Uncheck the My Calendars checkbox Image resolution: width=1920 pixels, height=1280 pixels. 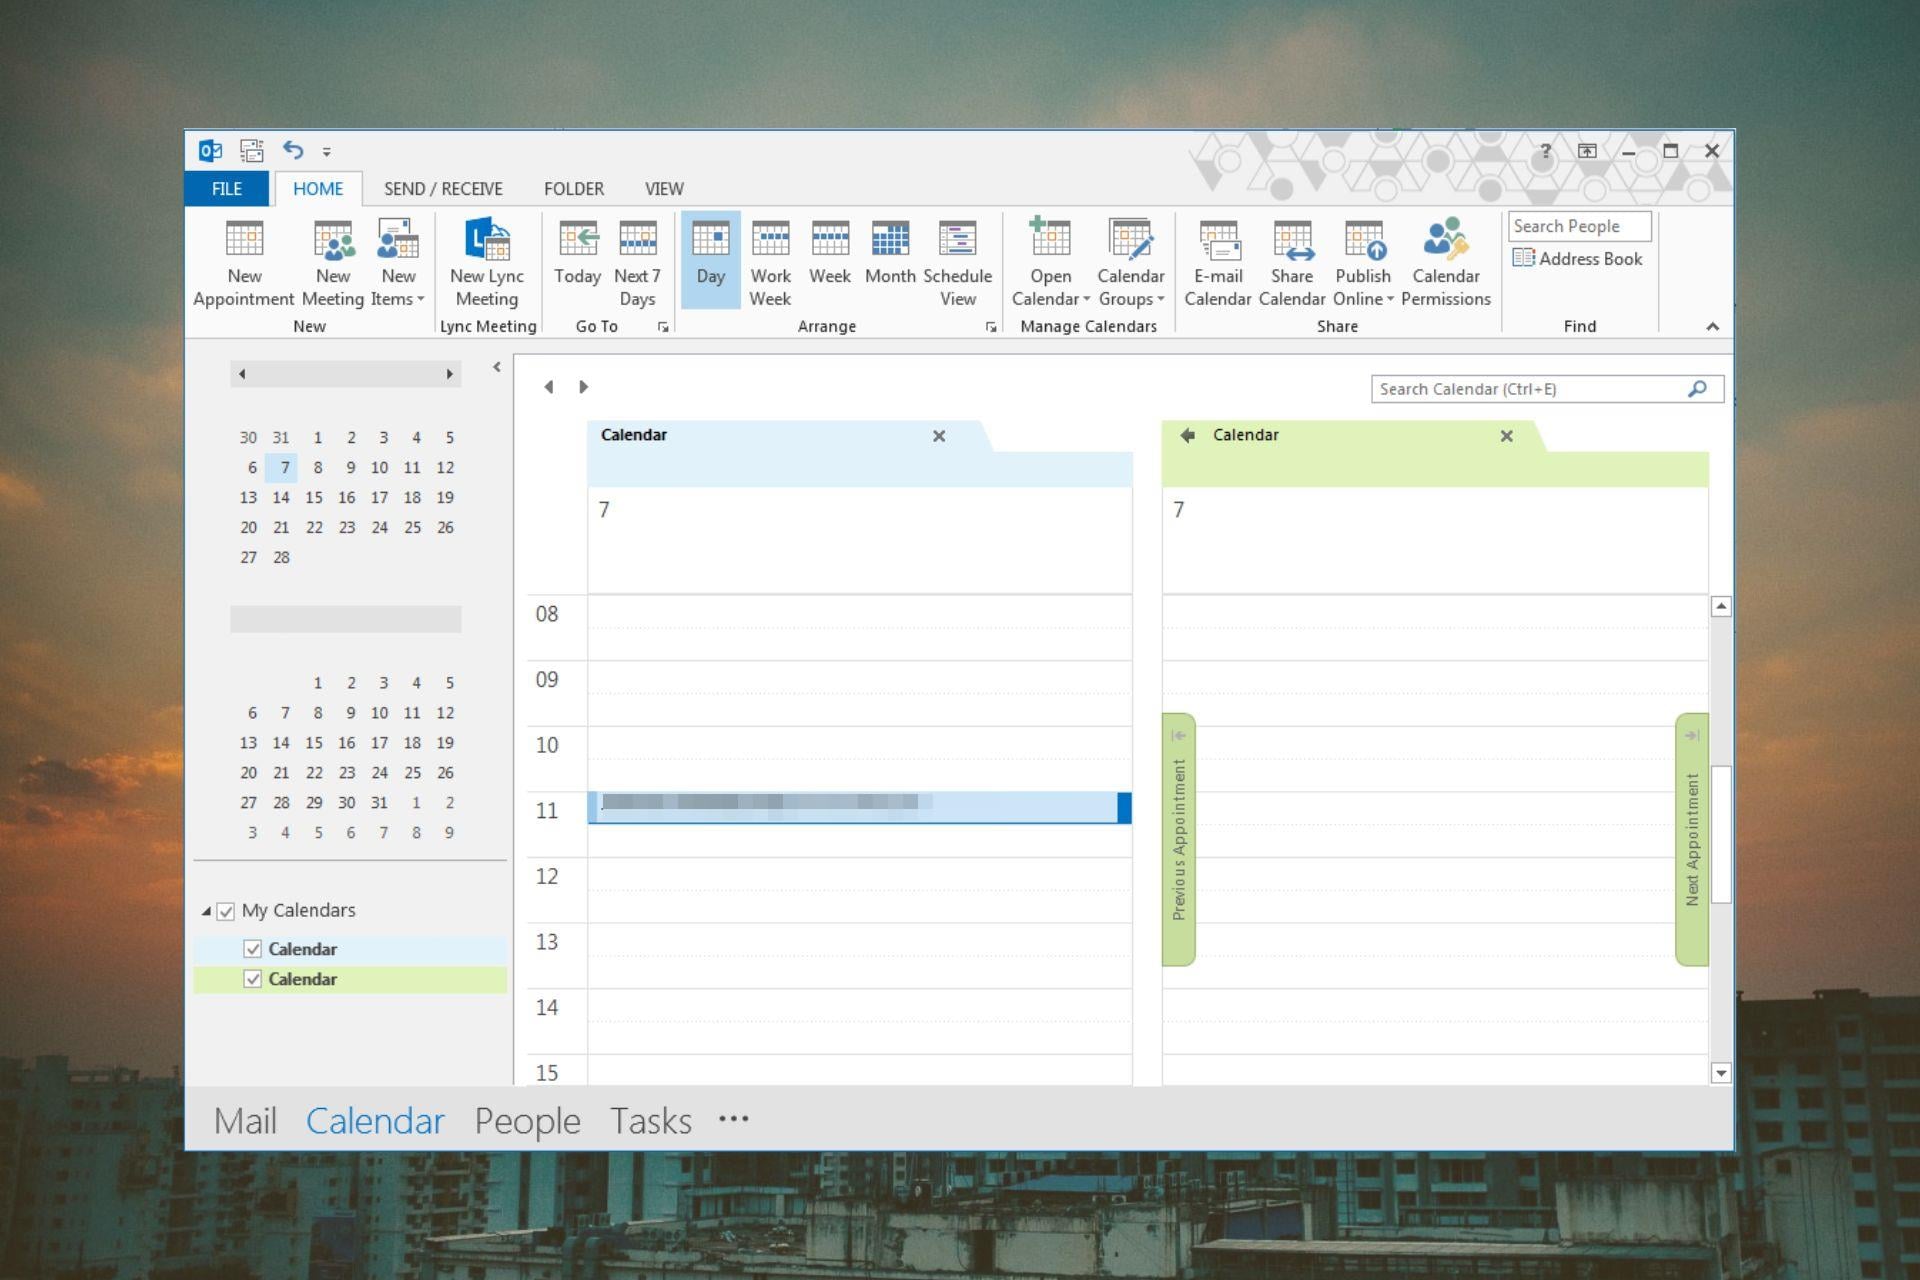226,911
